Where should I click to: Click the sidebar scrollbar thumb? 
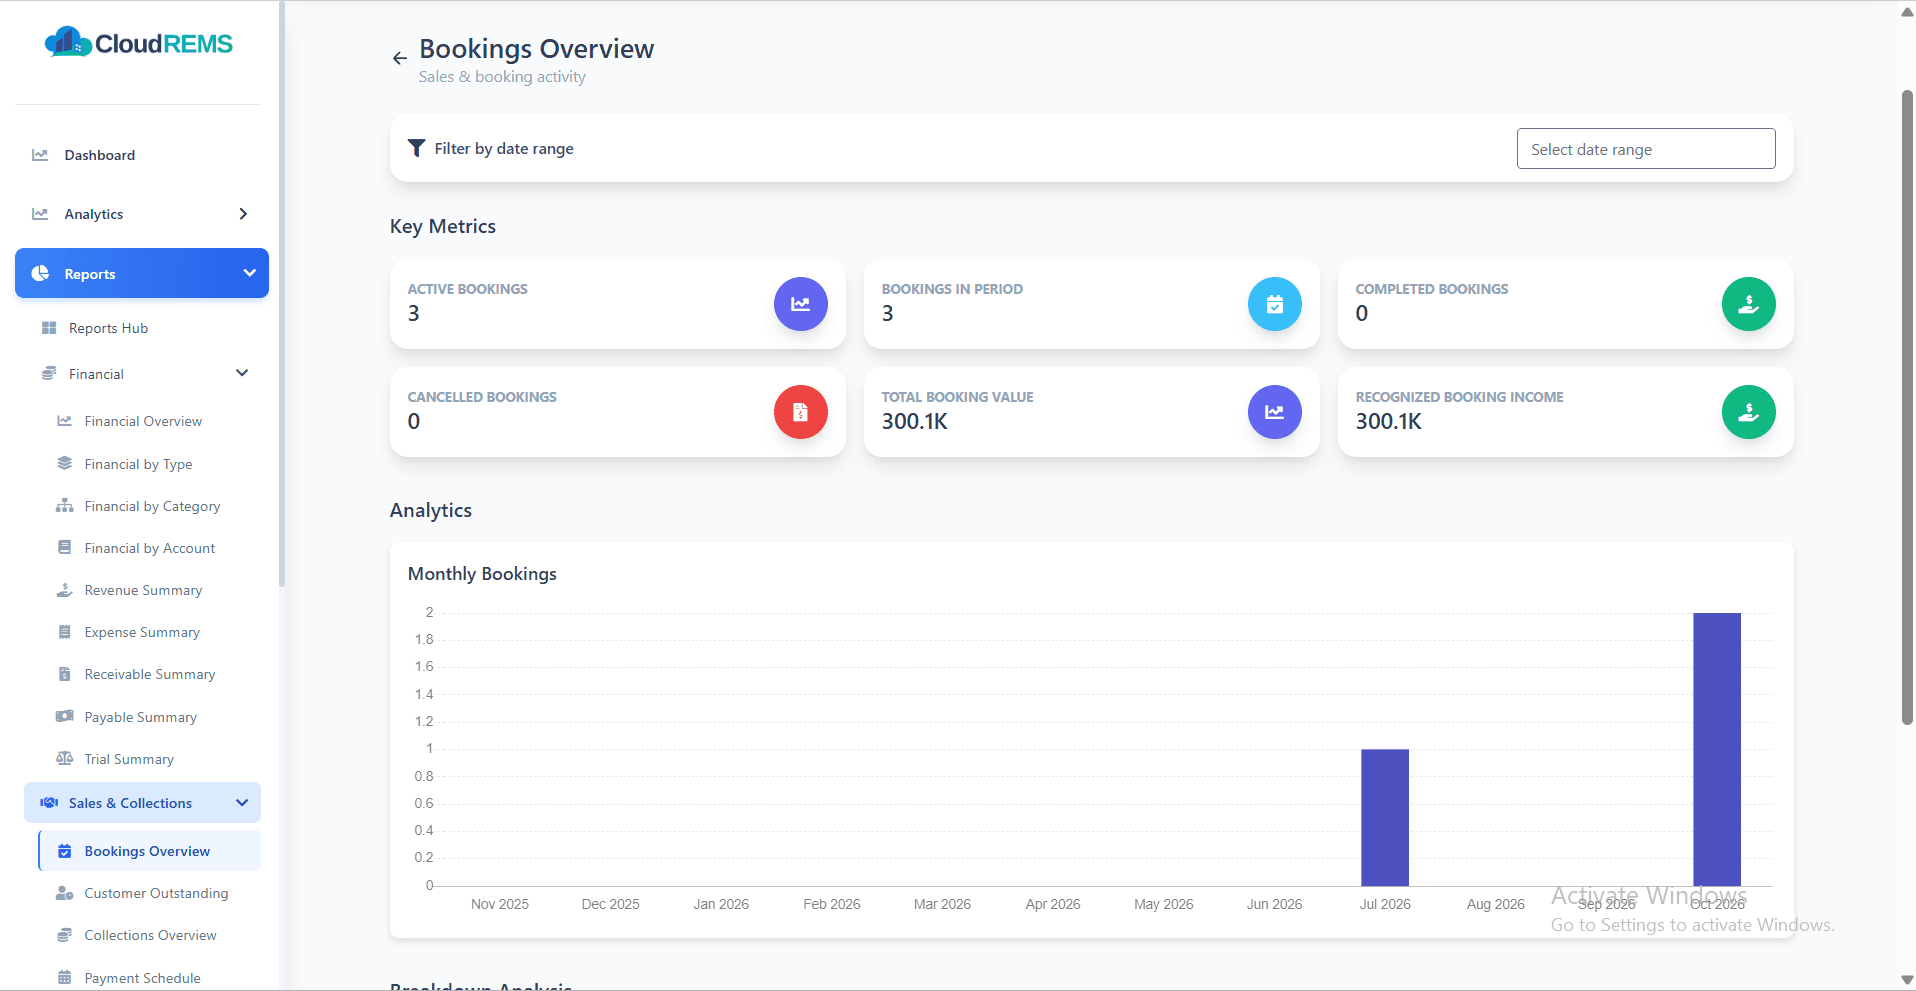click(x=282, y=293)
